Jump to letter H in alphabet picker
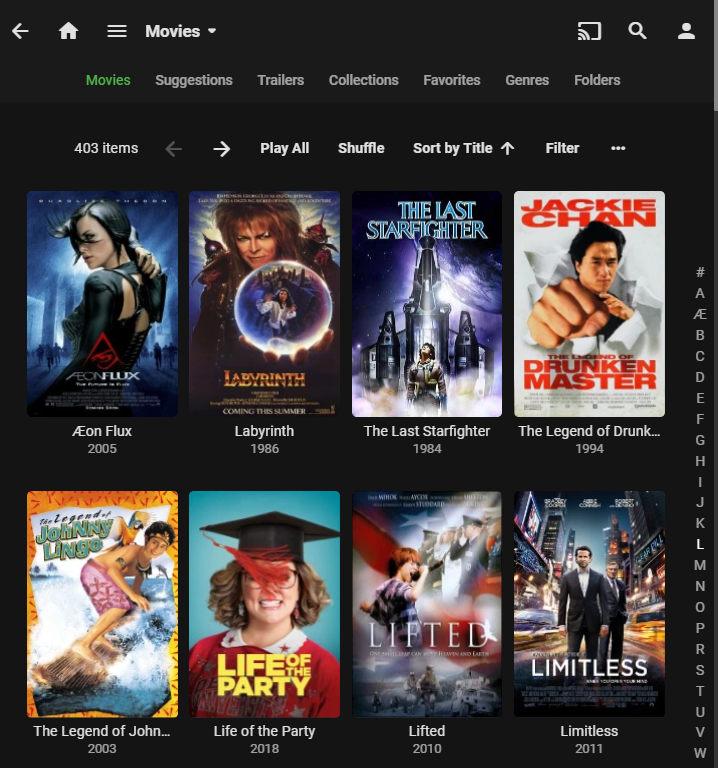The image size is (718, 768). click(700, 461)
